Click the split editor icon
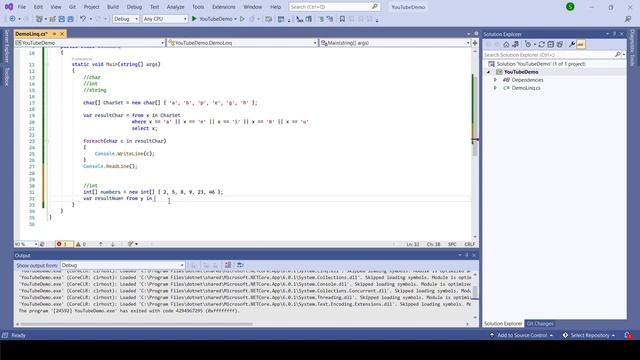 coord(475,43)
